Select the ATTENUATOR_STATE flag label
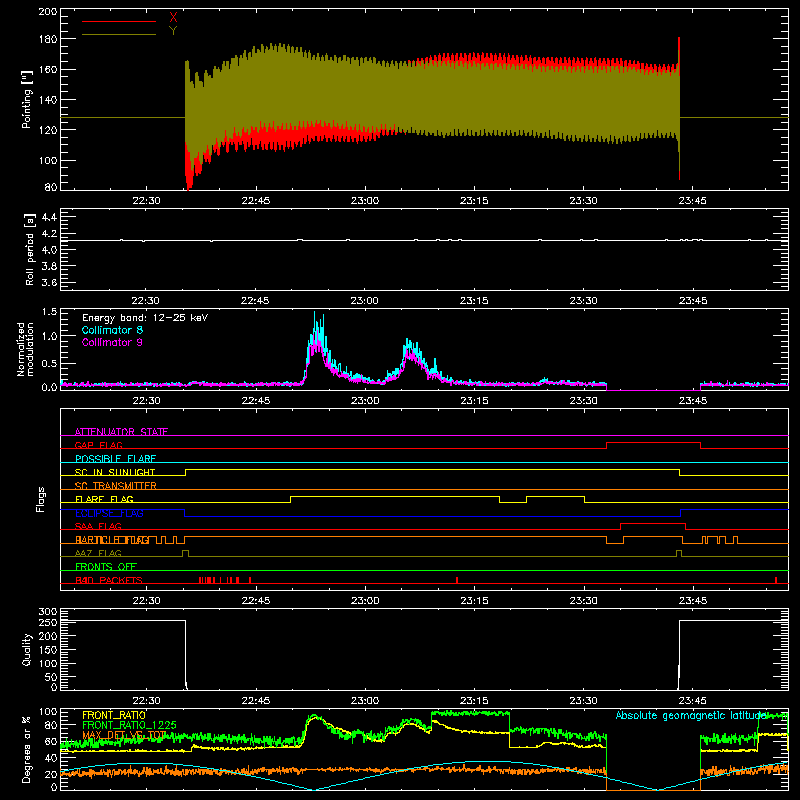Viewport: 800px width, 800px height. (121, 432)
